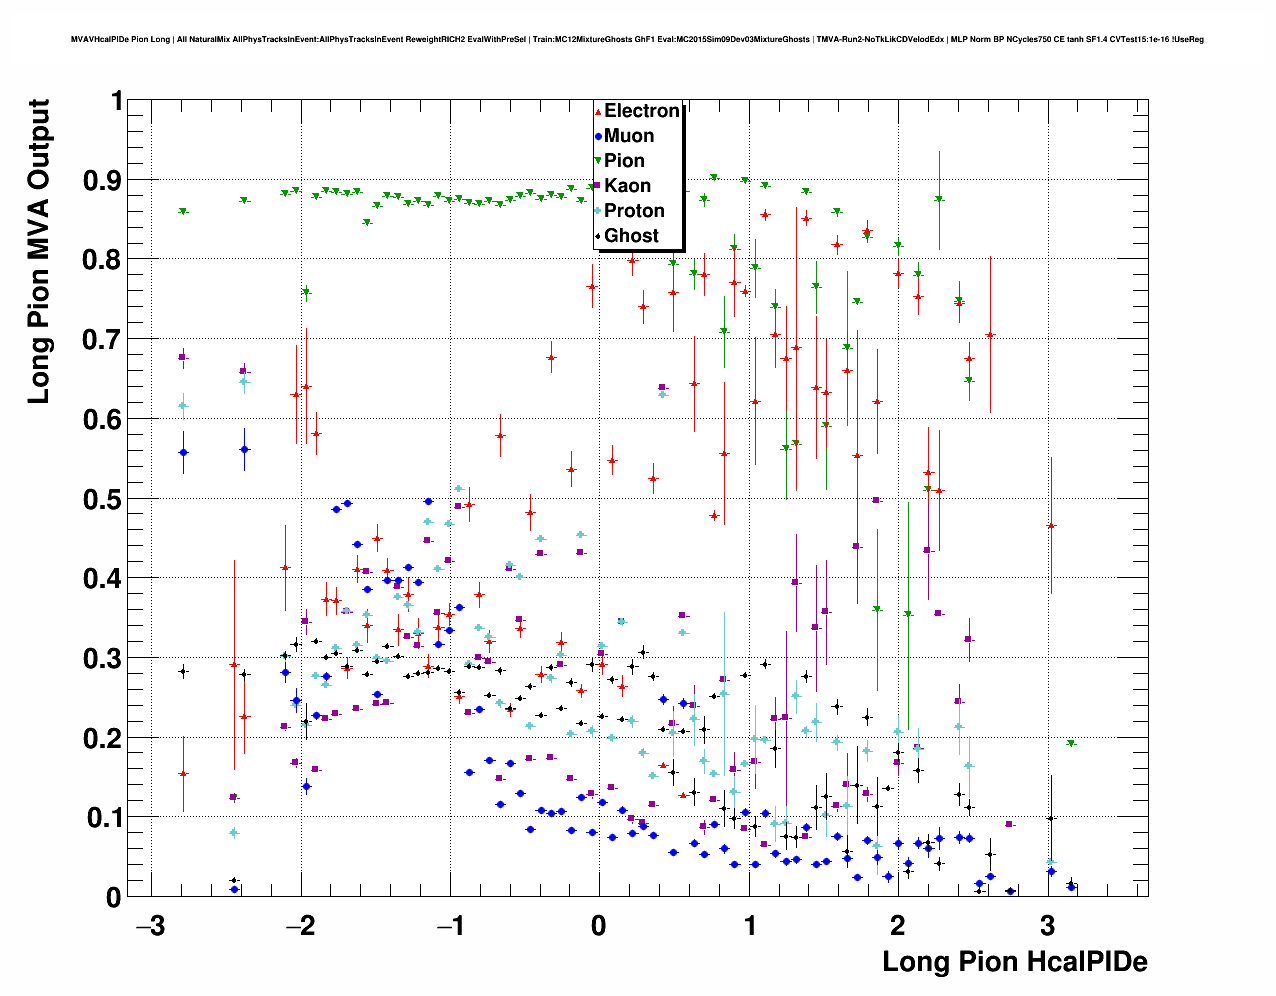Click the red Electron triangle legend marker
1276x996 pixels.
[x=598, y=111]
